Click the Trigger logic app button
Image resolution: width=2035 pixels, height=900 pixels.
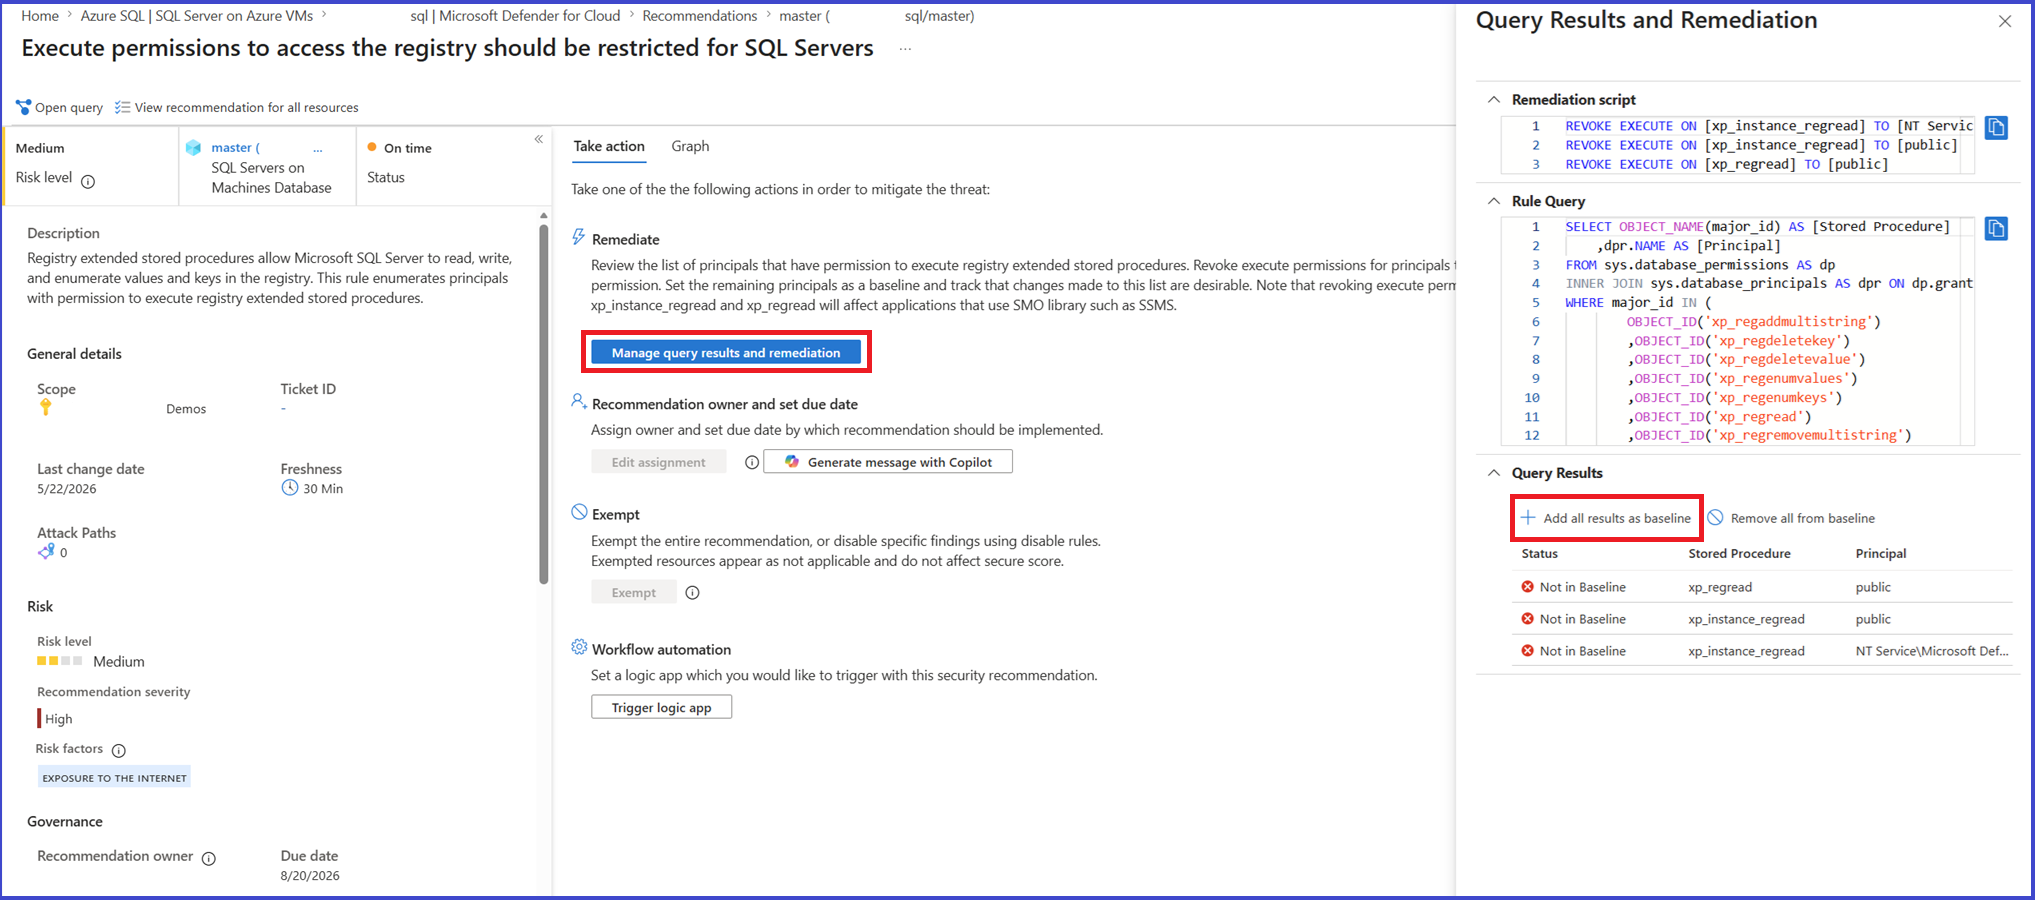click(x=662, y=708)
